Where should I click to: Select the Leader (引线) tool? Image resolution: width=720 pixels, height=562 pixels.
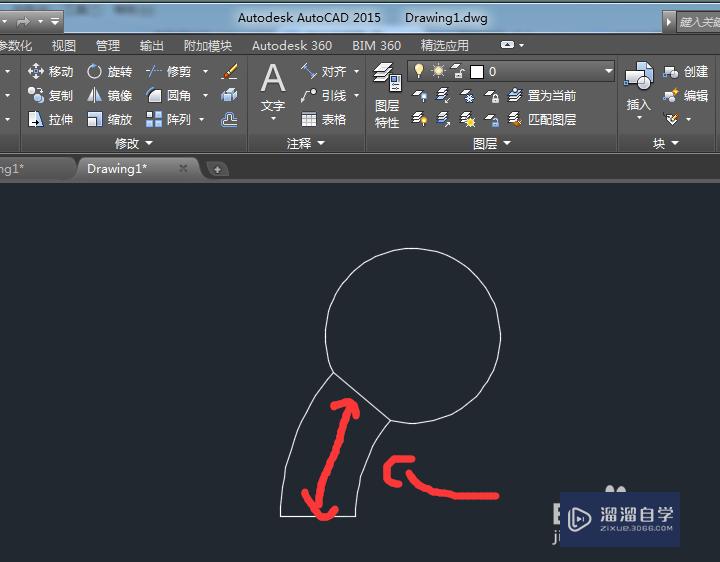pyautogui.click(x=323, y=95)
